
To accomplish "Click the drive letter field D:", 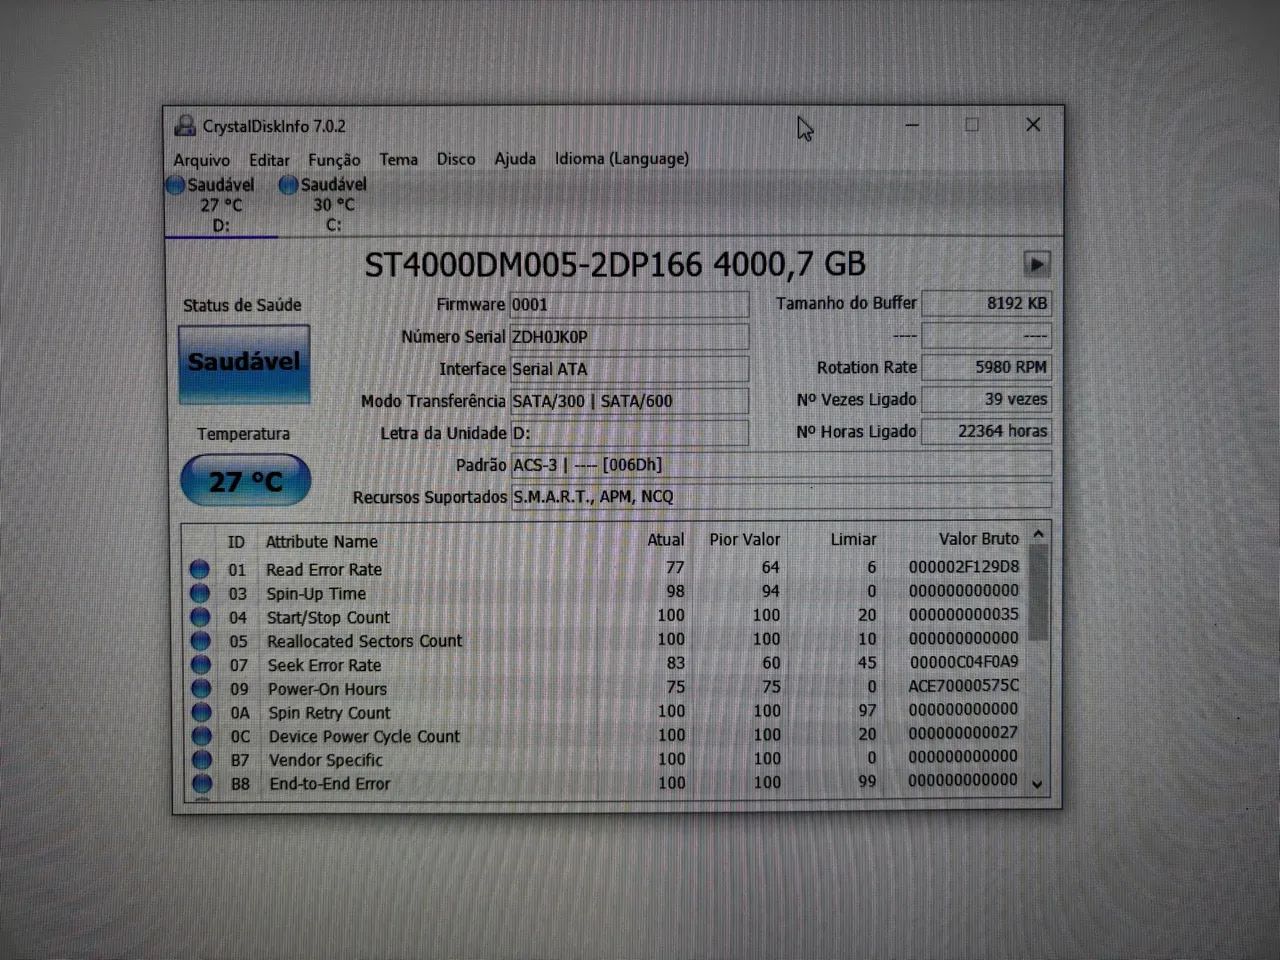I will point(629,433).
